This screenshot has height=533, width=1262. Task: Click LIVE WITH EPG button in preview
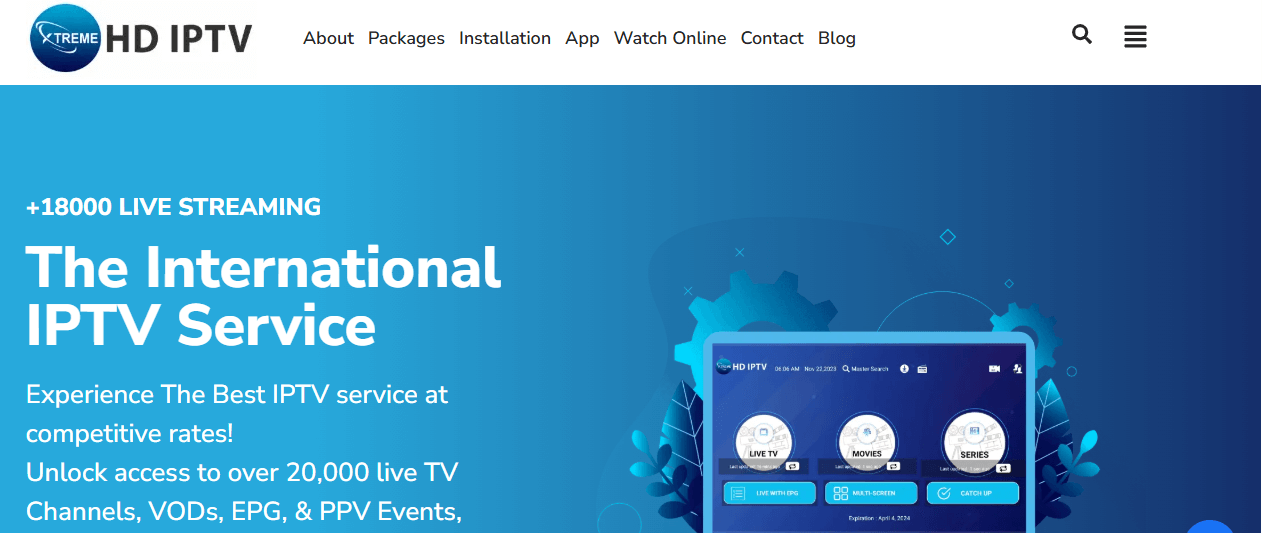770,493
